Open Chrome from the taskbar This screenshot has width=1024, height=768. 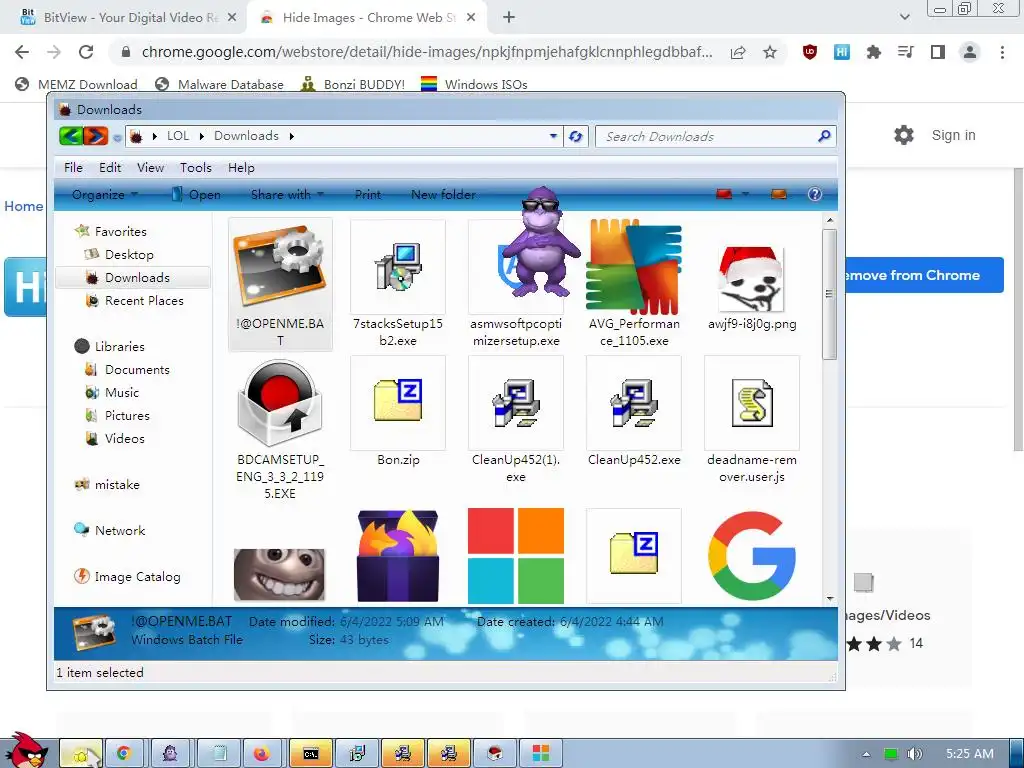click(x=123, y=754)
